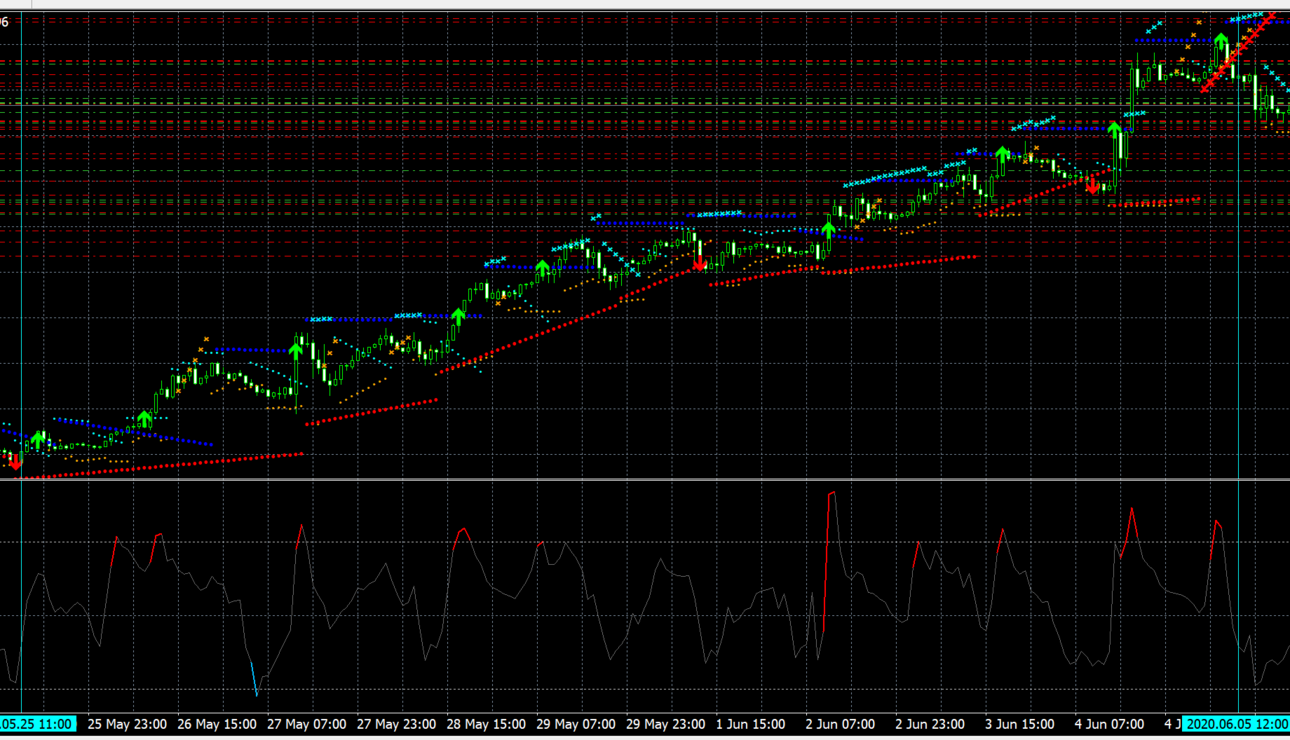Select the green up arrow above 4 Jun 07:00
Viewport: 1290px width, 740px height.
1115,131
